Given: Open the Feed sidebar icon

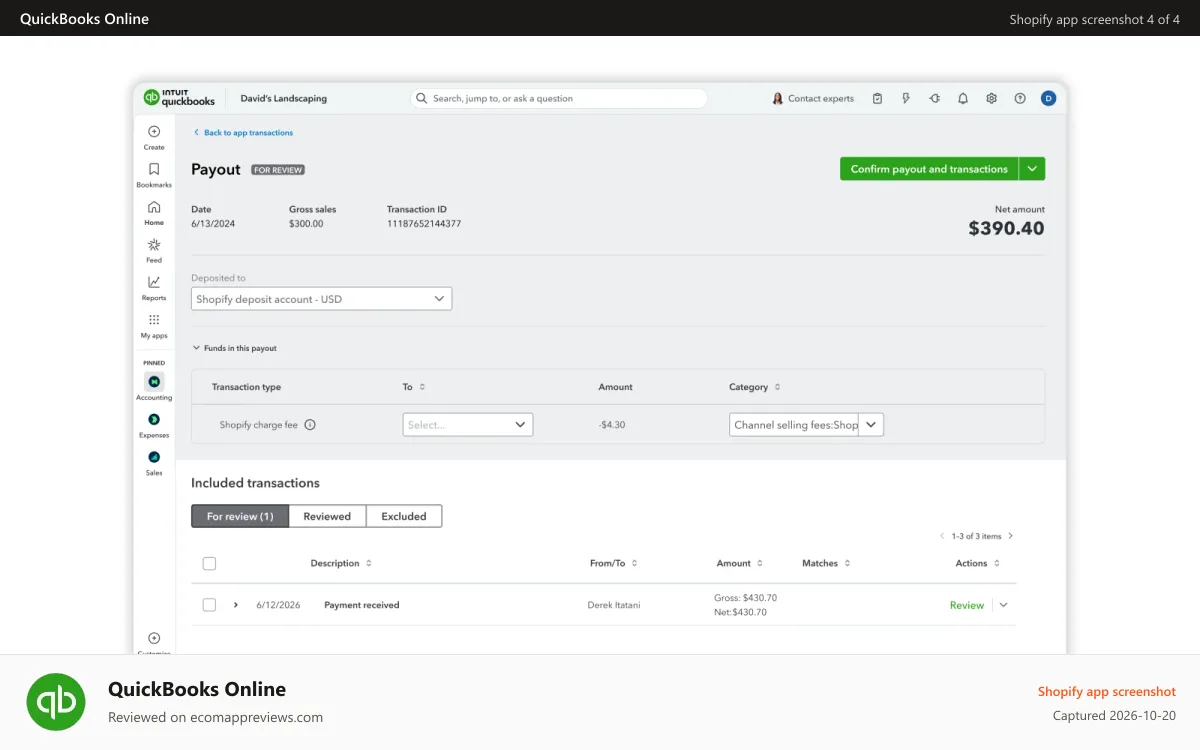Looking at the screenshot, I should (x=154, y=250).
